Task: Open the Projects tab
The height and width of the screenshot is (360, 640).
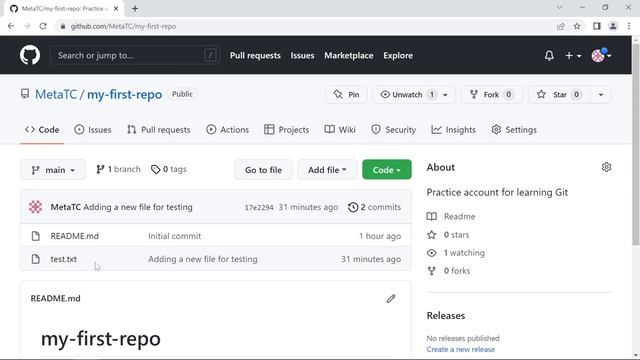Action: [287, 130]
